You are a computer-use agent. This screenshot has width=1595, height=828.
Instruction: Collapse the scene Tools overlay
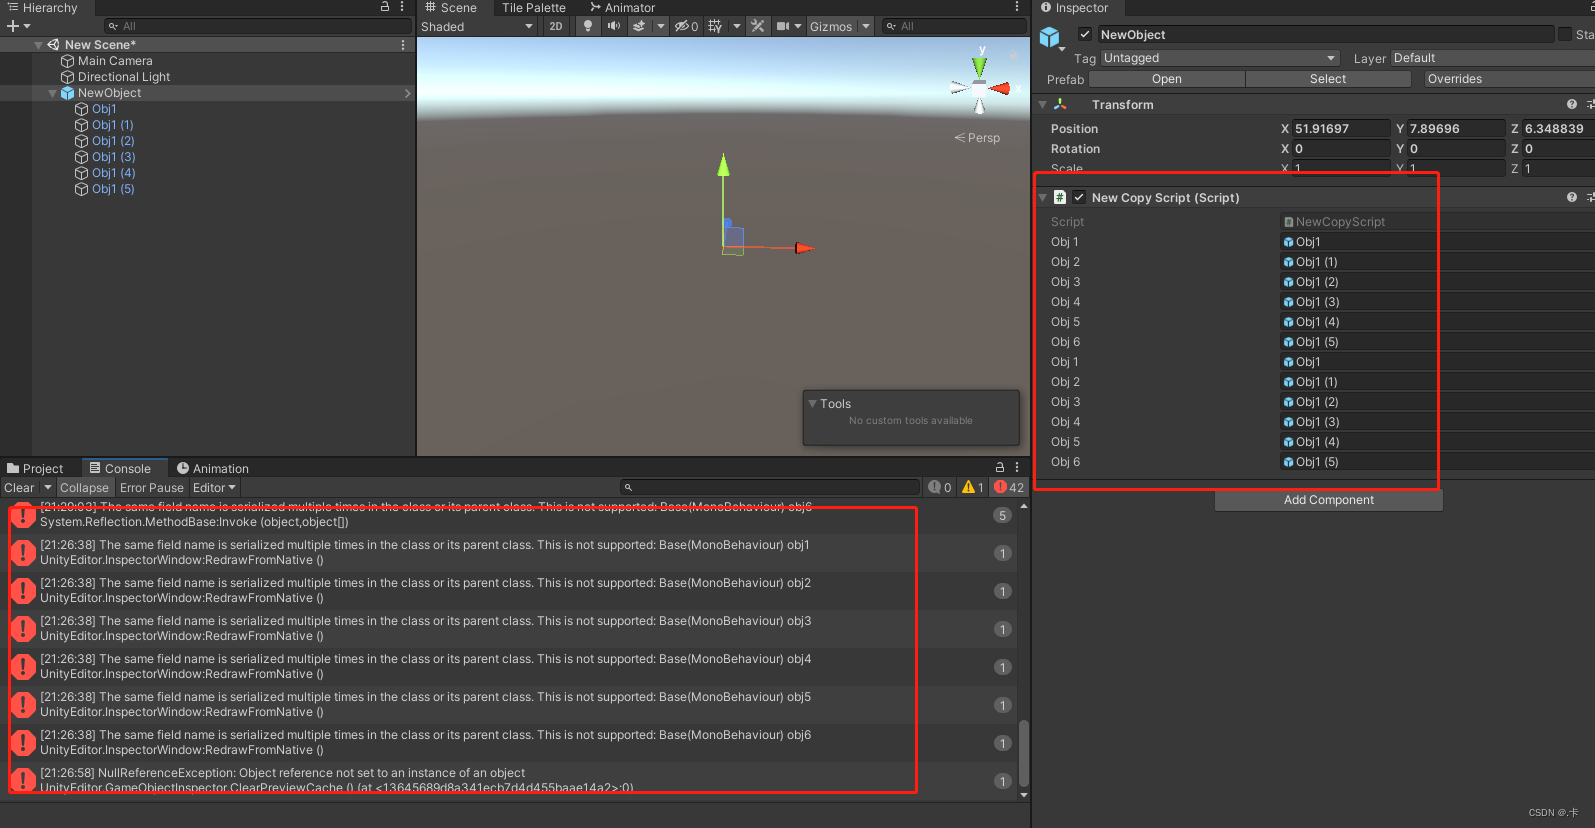[813, 403]
